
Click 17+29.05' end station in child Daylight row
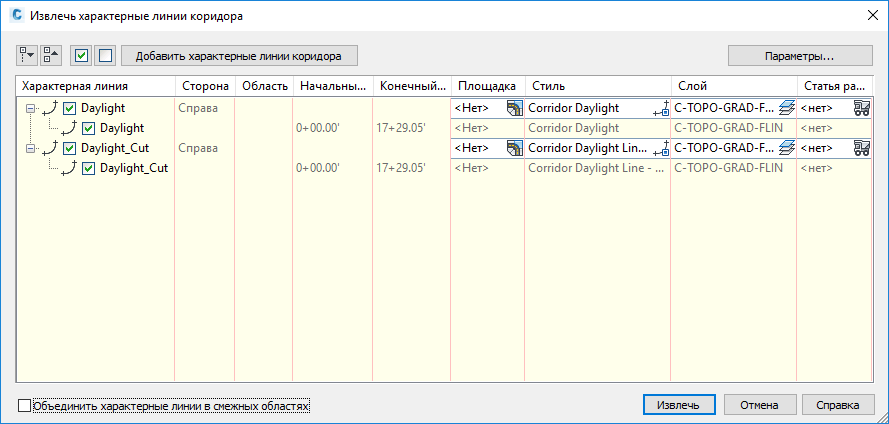coord(401,128)
